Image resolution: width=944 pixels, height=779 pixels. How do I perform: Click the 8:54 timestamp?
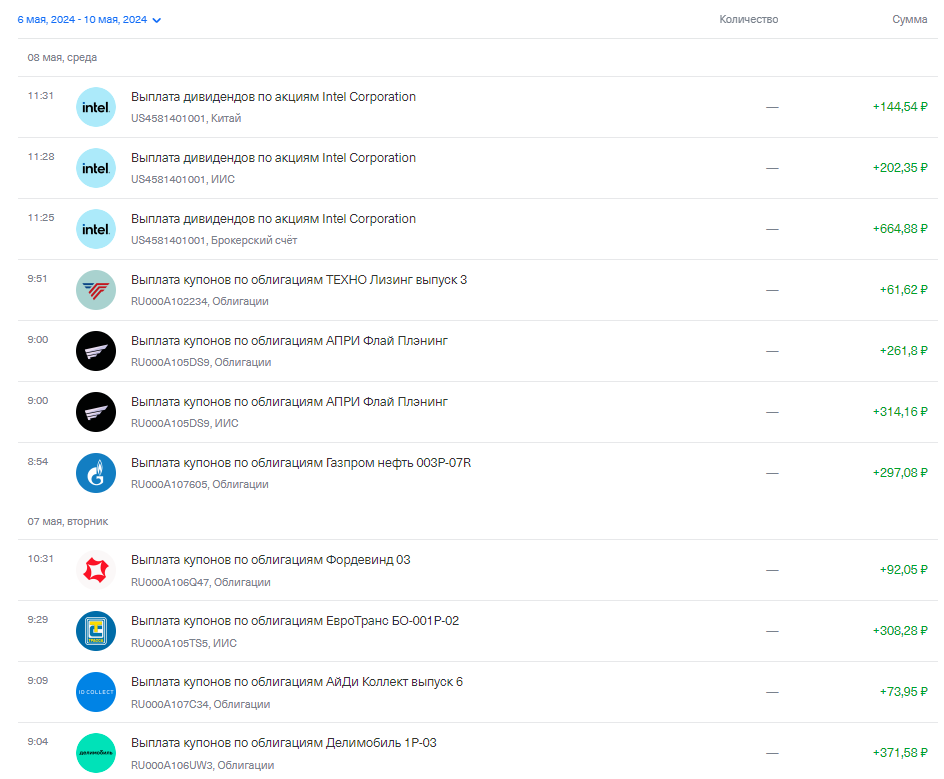(37, 462)
